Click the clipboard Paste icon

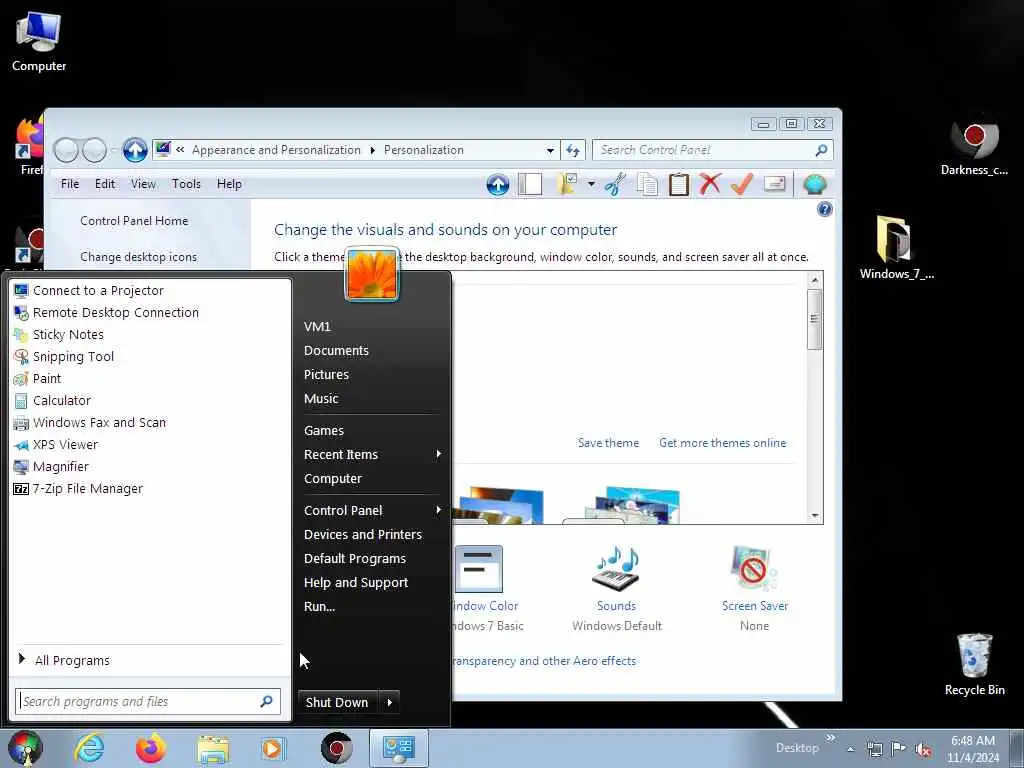pyautogui.click(x=679, y=185)
